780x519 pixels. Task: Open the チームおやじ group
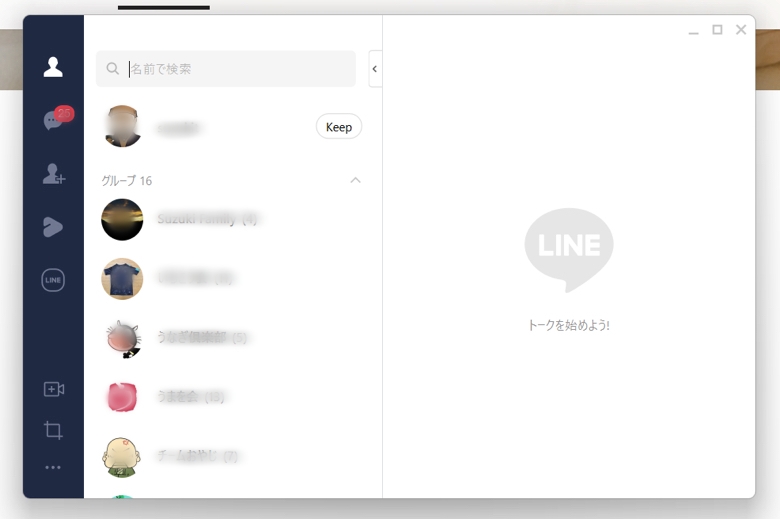click(233, 456)
